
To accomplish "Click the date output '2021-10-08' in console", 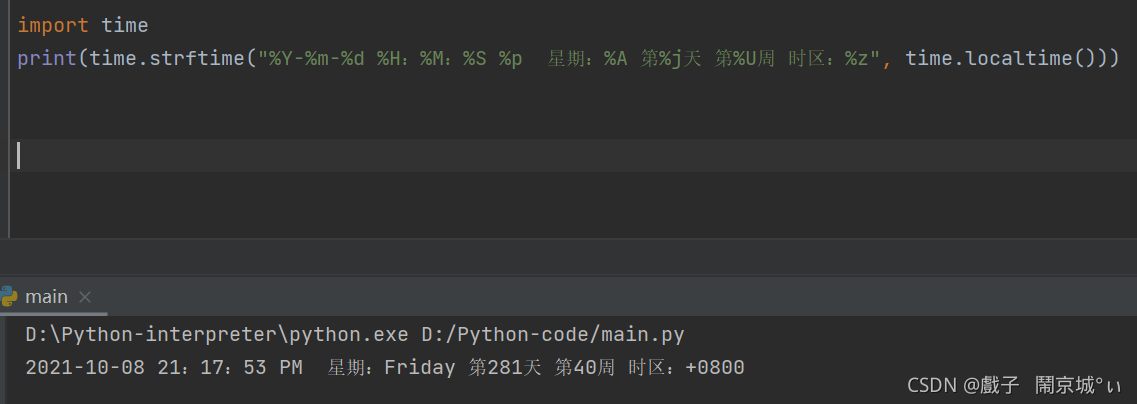I will [86, 368].
